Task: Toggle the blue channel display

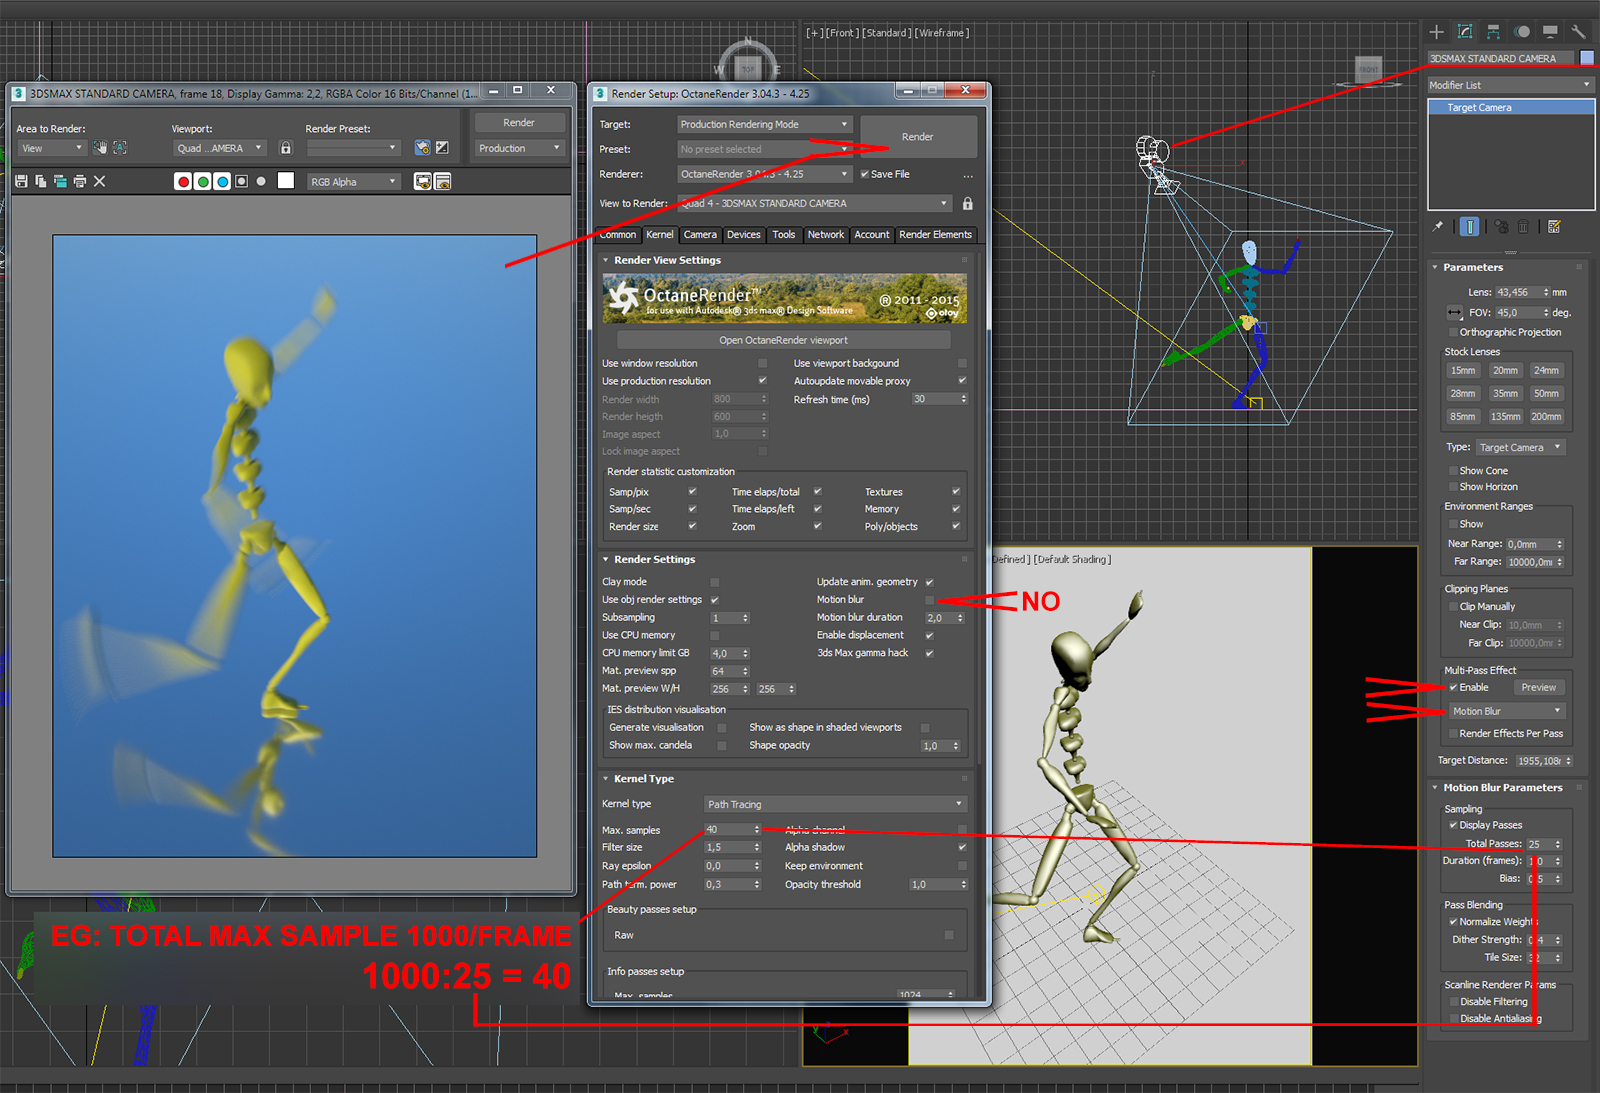Action: point(222,181)
